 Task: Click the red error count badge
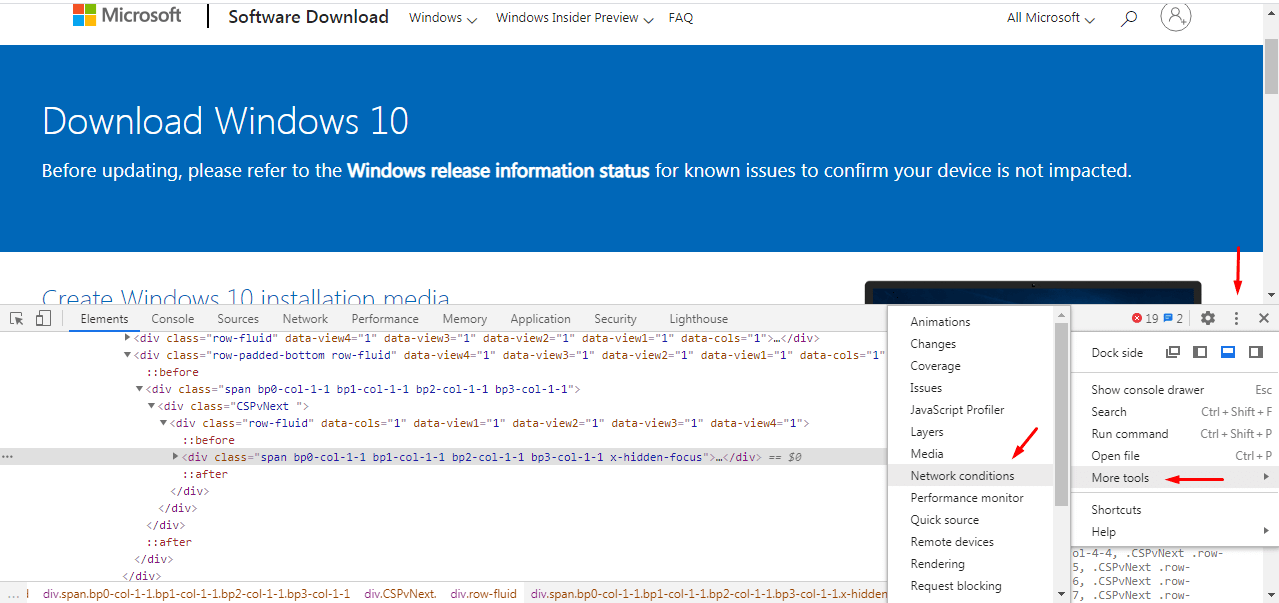pos(1144,319)
